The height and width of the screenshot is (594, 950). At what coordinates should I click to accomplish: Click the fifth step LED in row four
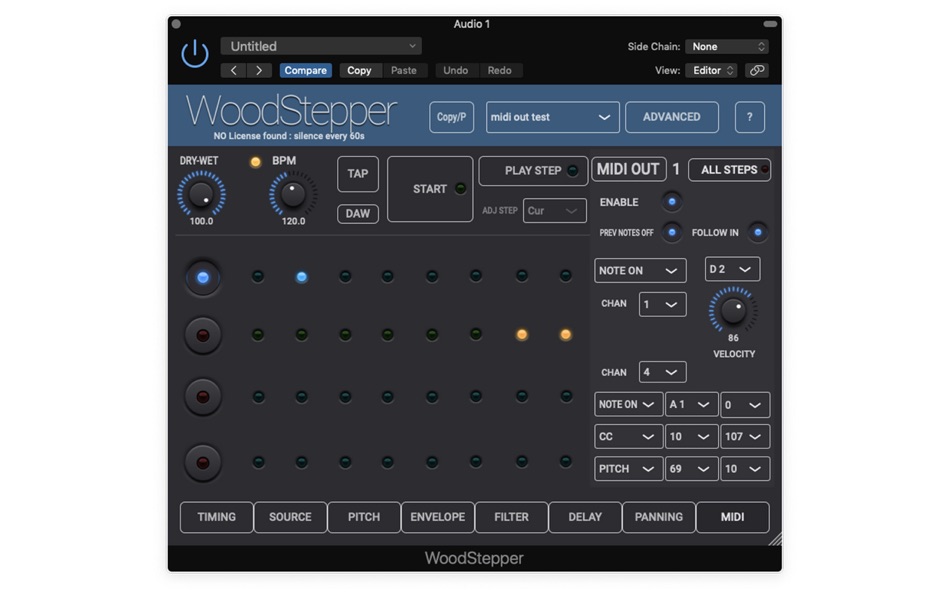432,462
